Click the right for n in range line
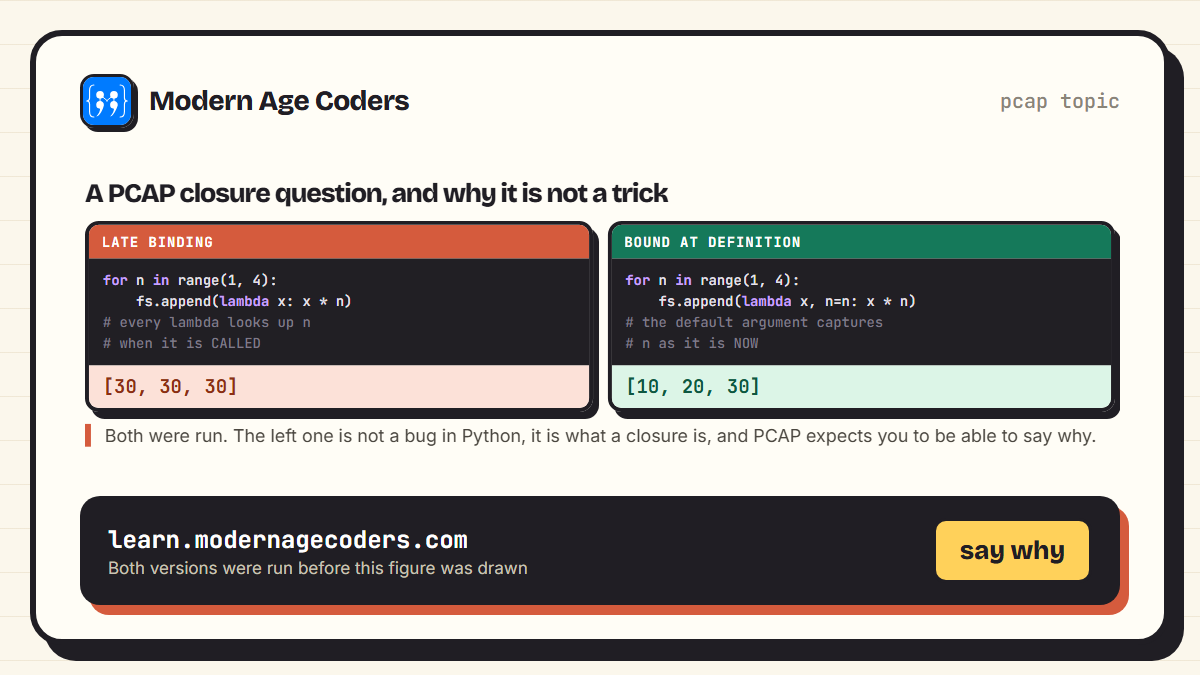This screenshot has height=675, width=1200. point(713,280)
